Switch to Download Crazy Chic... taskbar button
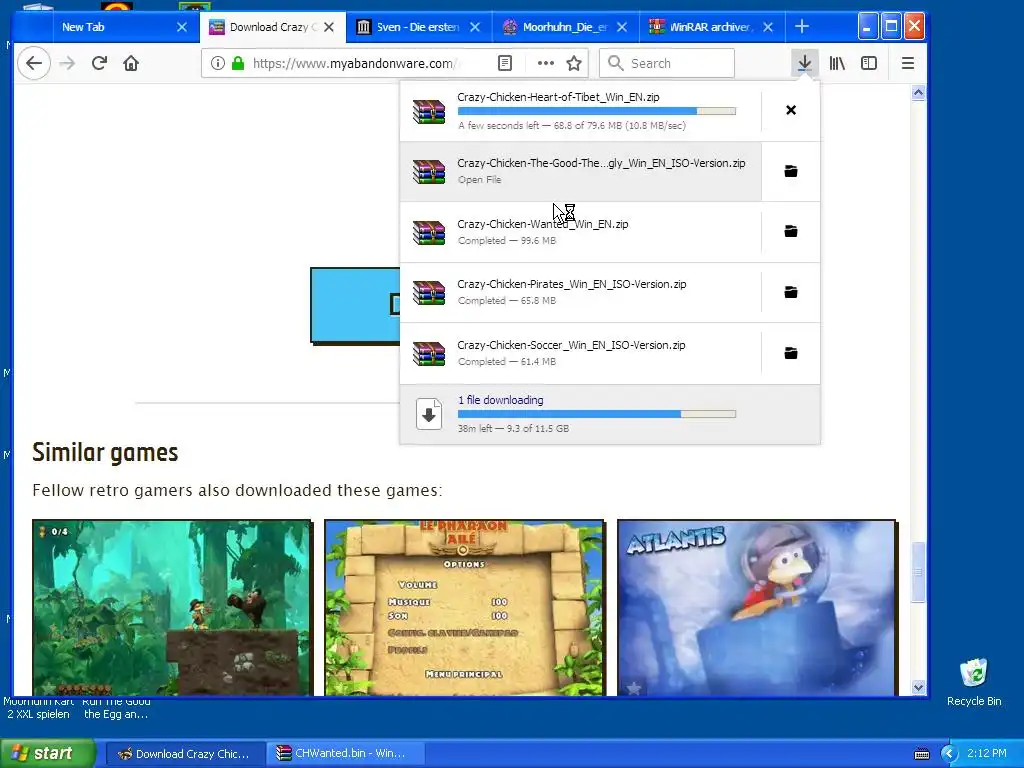 pyautogui.click(x=185, y=754)
